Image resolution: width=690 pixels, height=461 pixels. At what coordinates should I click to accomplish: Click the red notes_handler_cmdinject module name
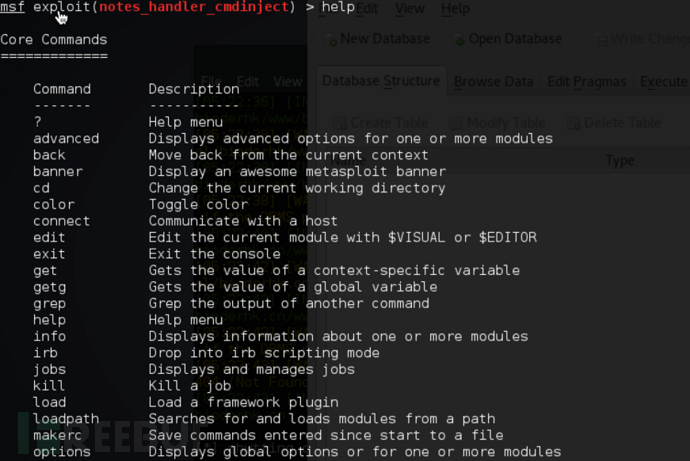click(194, 7)
